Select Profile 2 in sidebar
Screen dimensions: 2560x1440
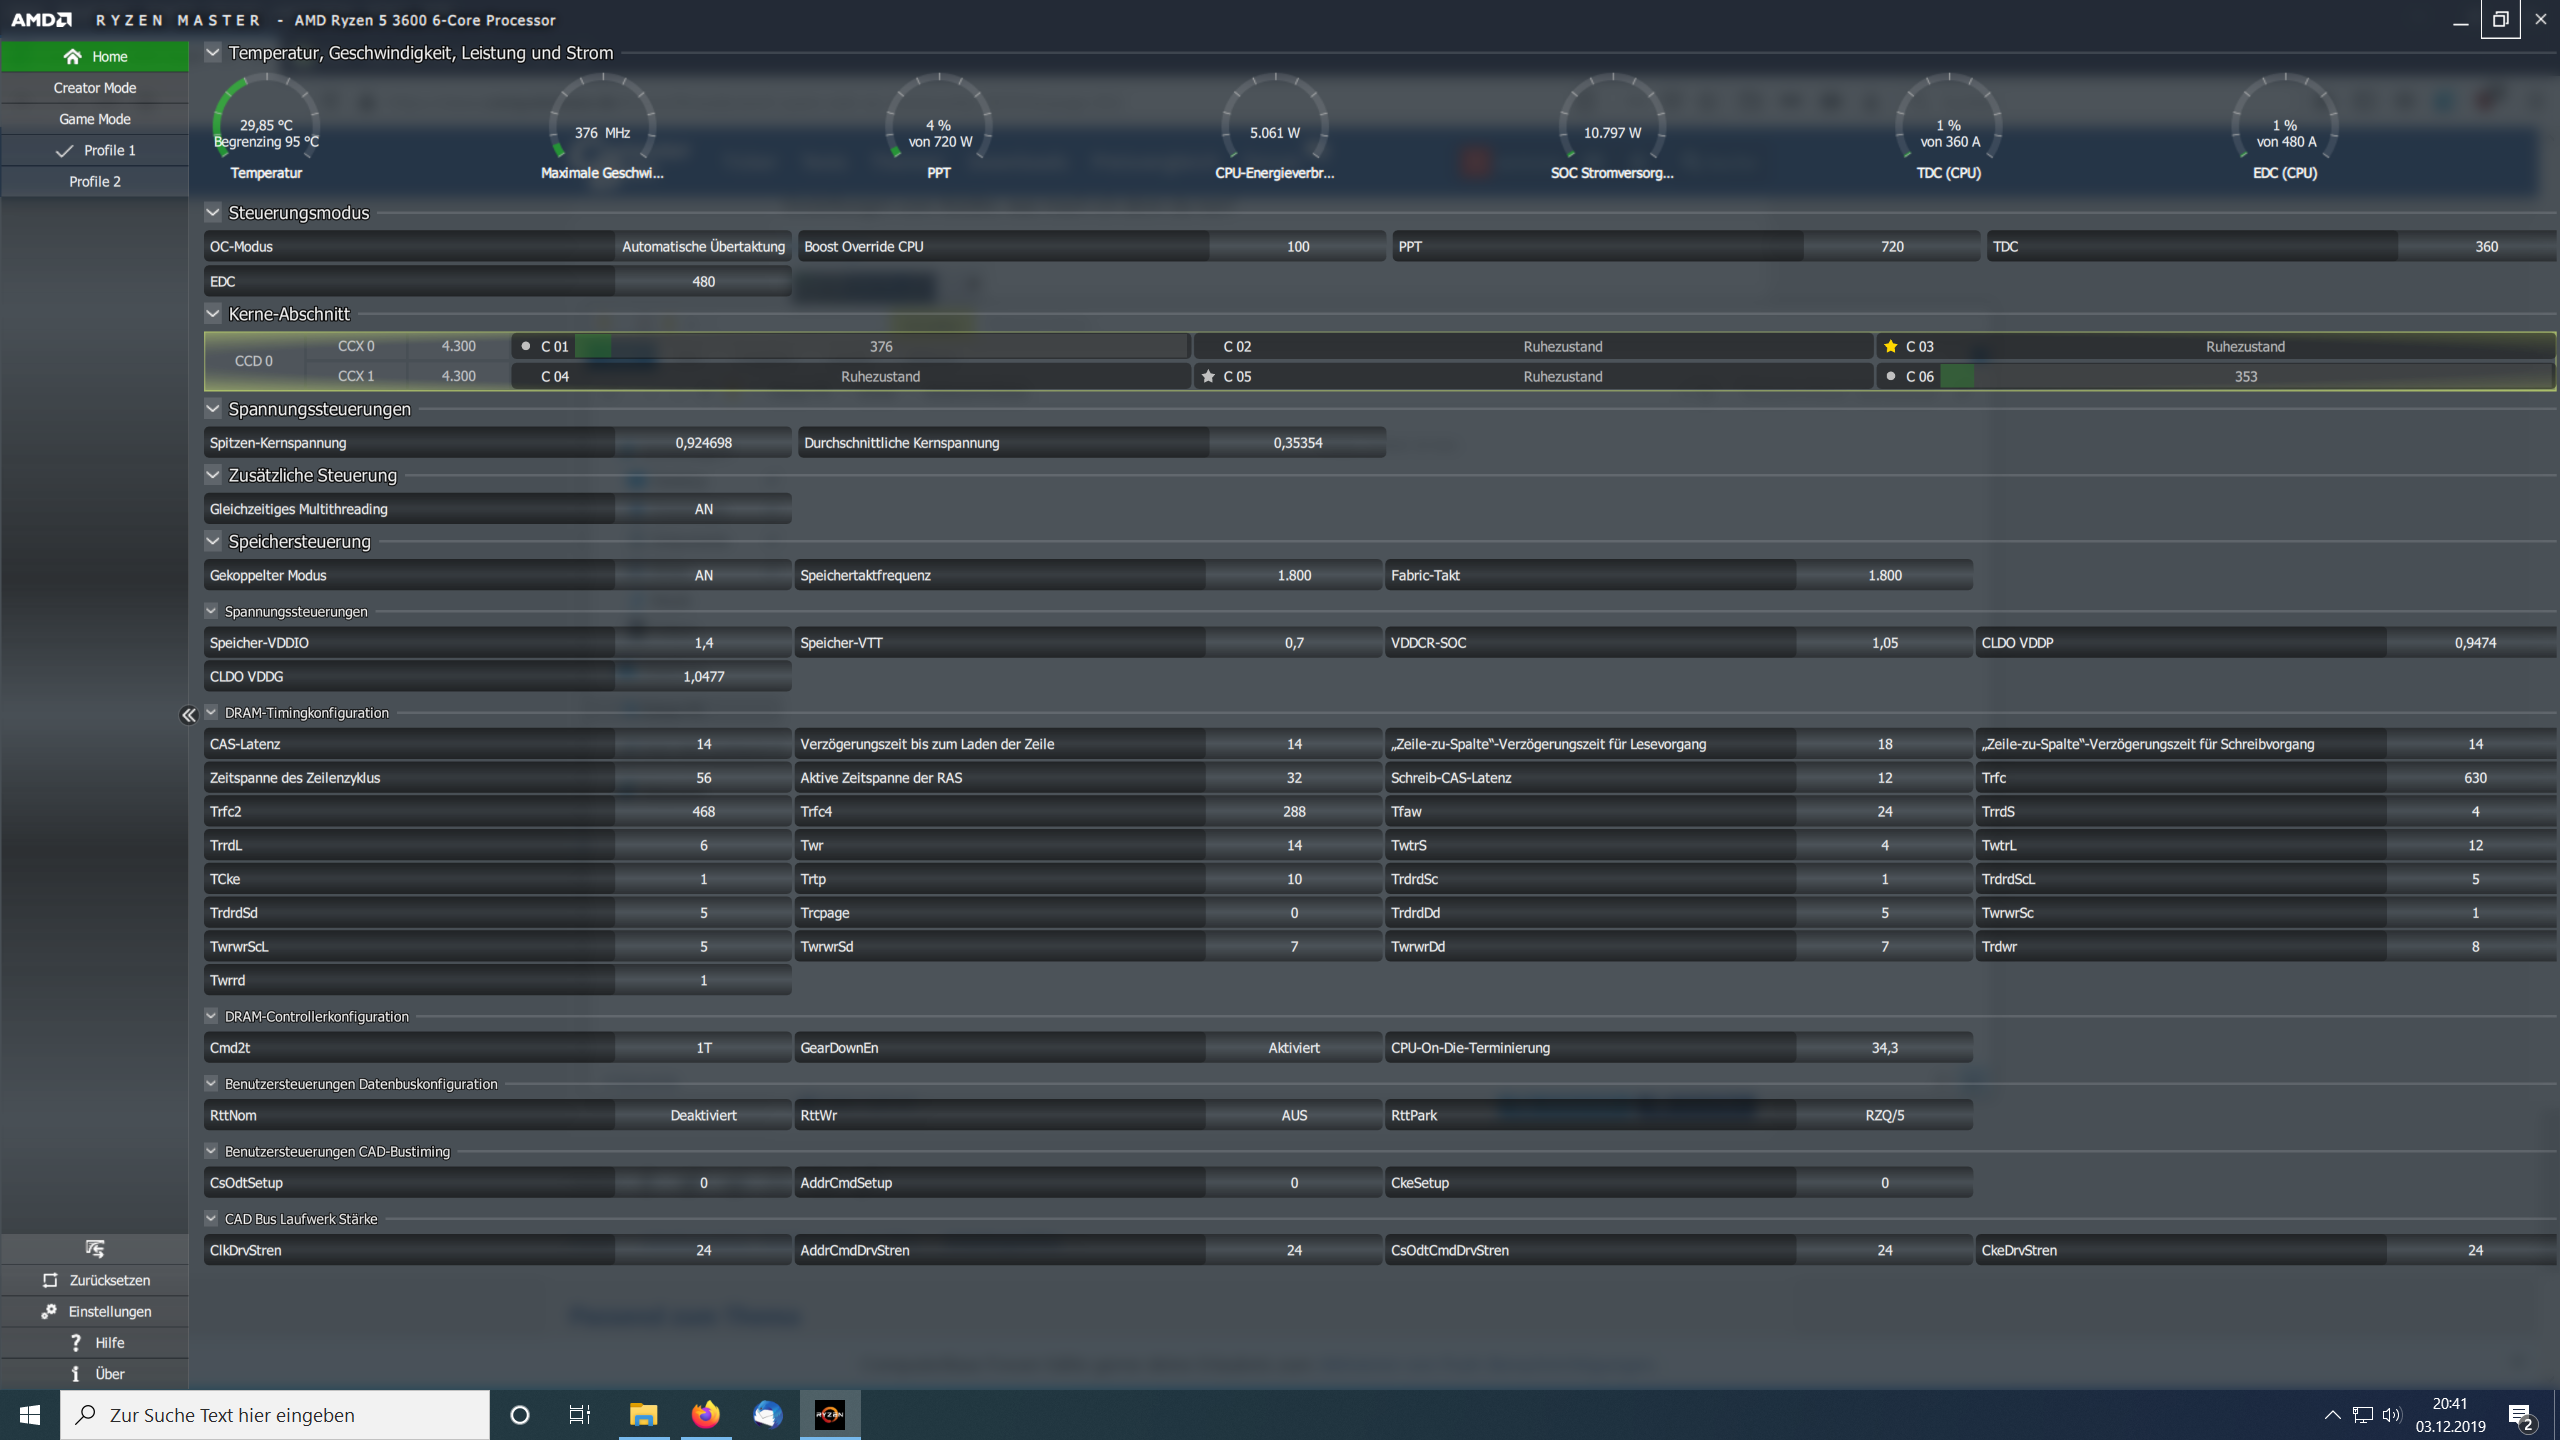(x=95, y=181)
